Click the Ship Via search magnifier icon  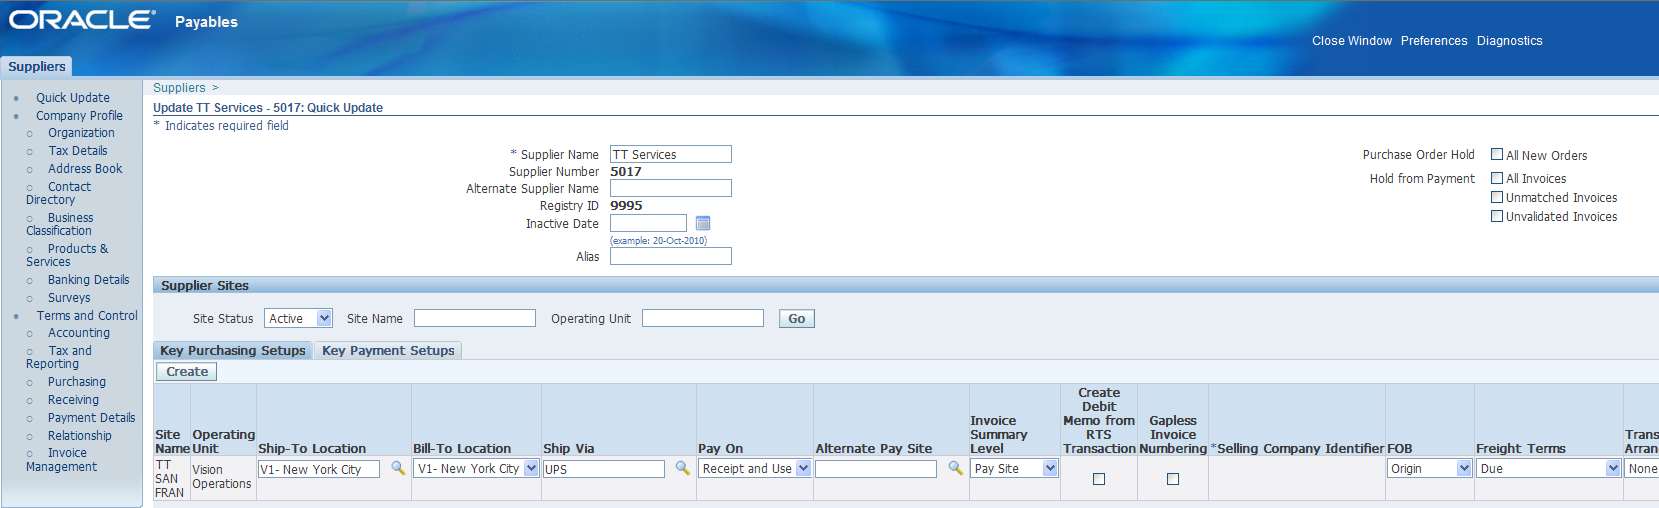click(682, 468)
